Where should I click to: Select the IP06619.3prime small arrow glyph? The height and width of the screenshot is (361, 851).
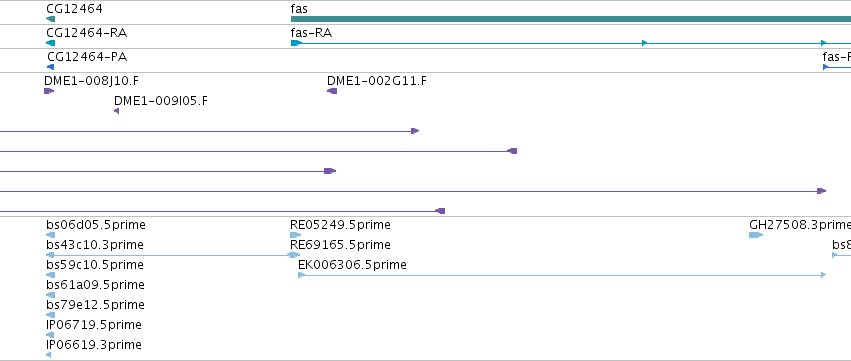click(48, 356)
